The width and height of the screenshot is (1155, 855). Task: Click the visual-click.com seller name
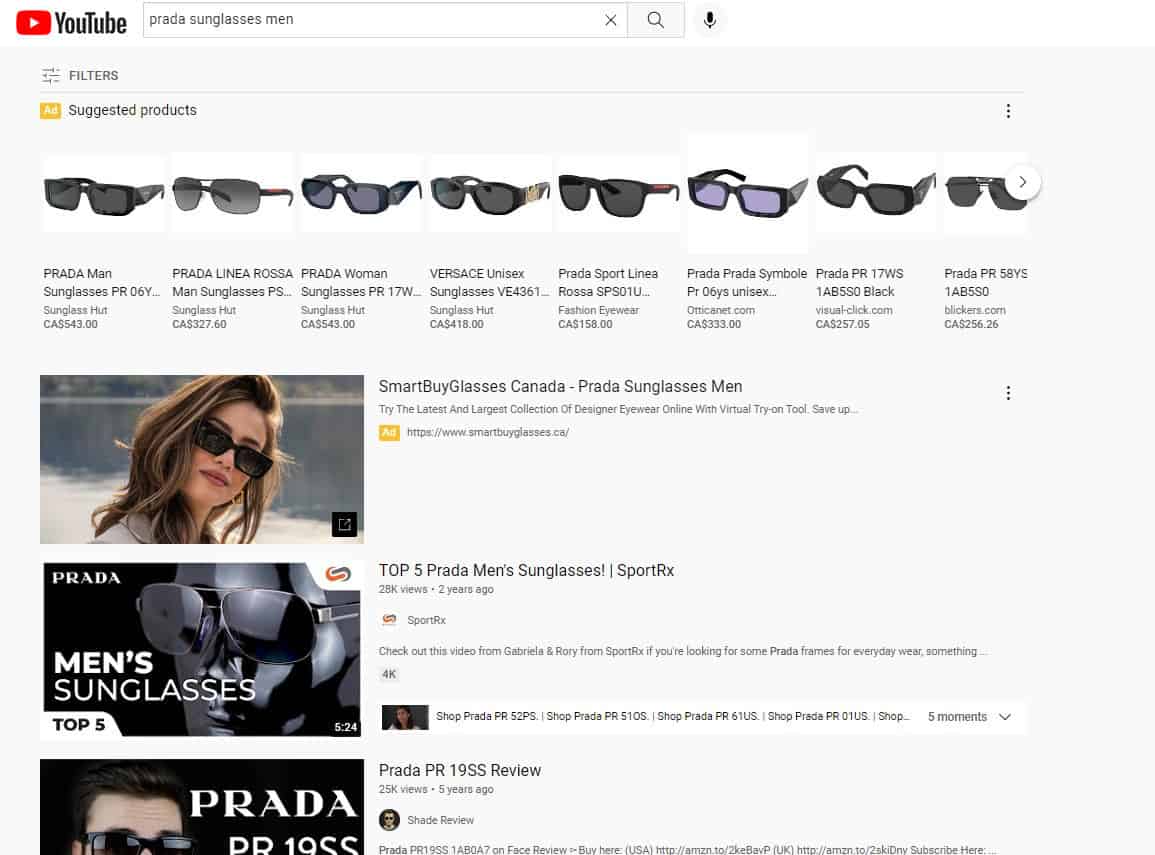(x=854, y=311)
